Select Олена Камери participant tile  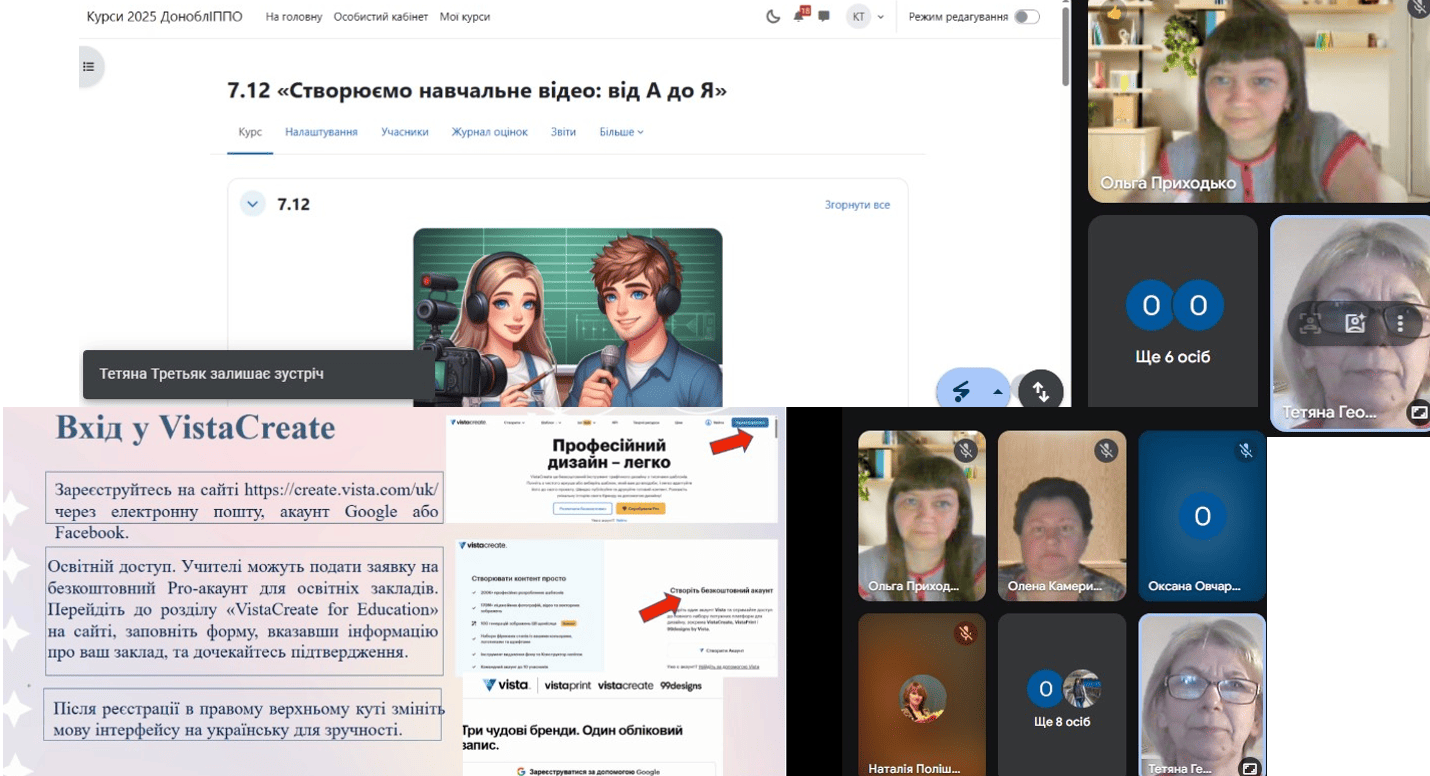click(1062, 516)
